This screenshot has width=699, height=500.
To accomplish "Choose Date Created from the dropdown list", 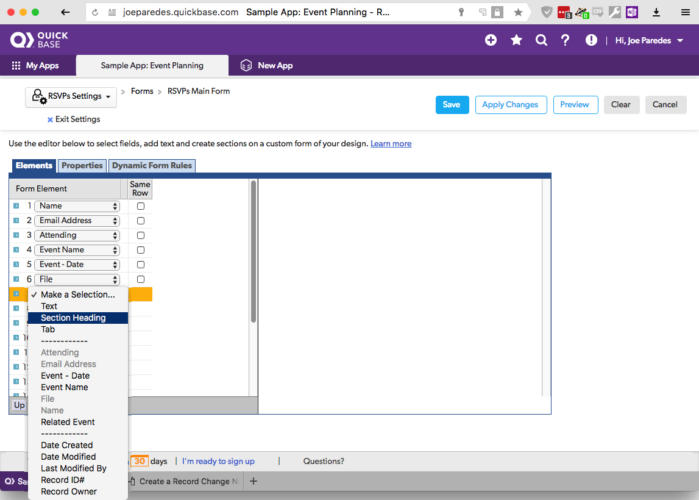I will point(78,445).
